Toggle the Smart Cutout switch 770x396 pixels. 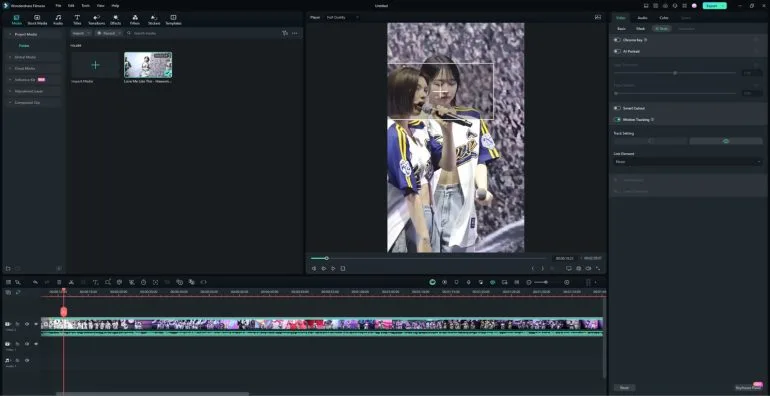[x=617, y=108]
